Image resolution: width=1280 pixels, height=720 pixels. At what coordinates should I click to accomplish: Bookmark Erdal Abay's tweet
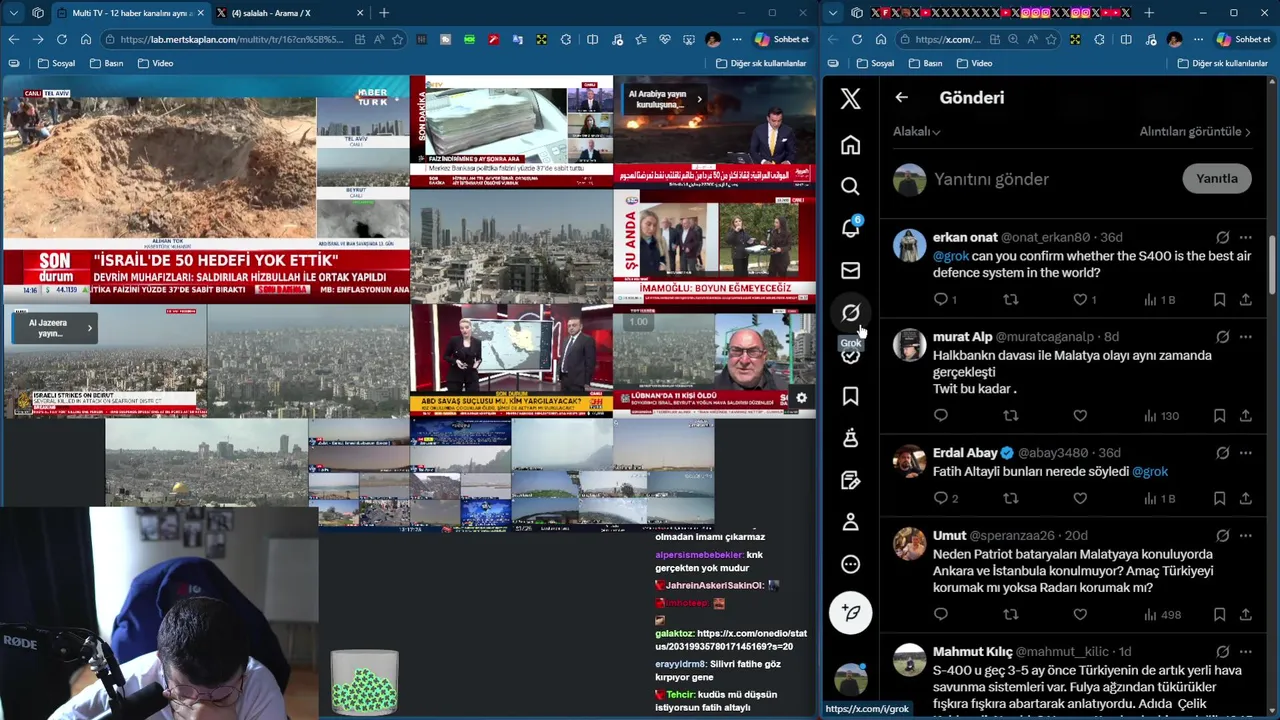1219,498
